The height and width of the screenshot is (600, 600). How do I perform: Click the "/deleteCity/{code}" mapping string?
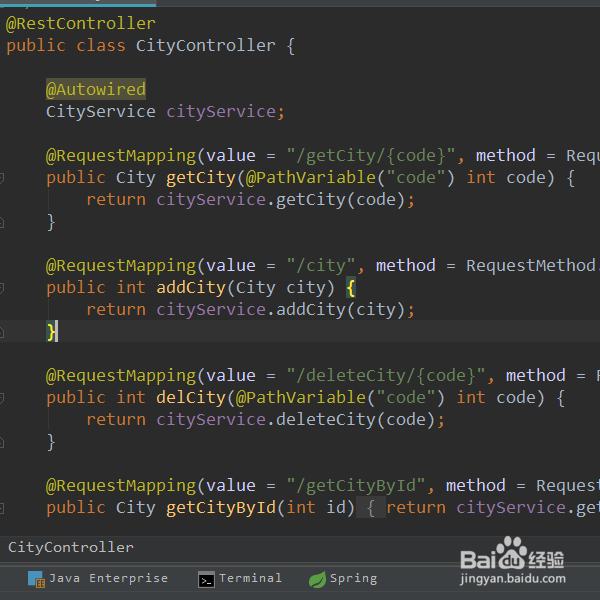(386, 376)
